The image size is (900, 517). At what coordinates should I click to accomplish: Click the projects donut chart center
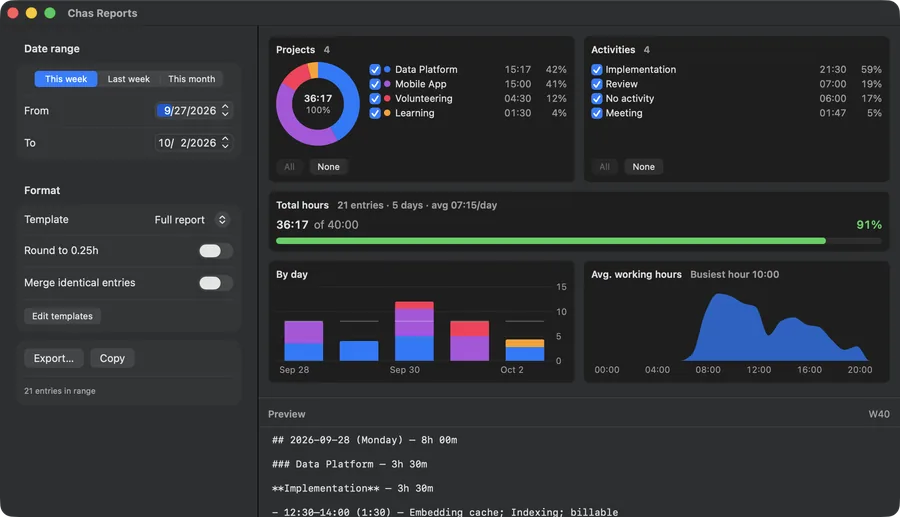(x=318, y=104)
